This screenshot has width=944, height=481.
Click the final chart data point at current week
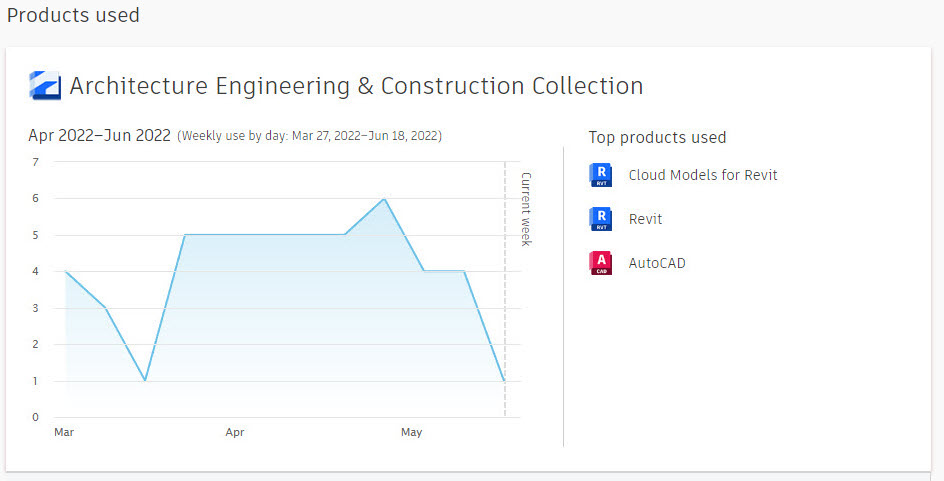[x=504, y=380]
